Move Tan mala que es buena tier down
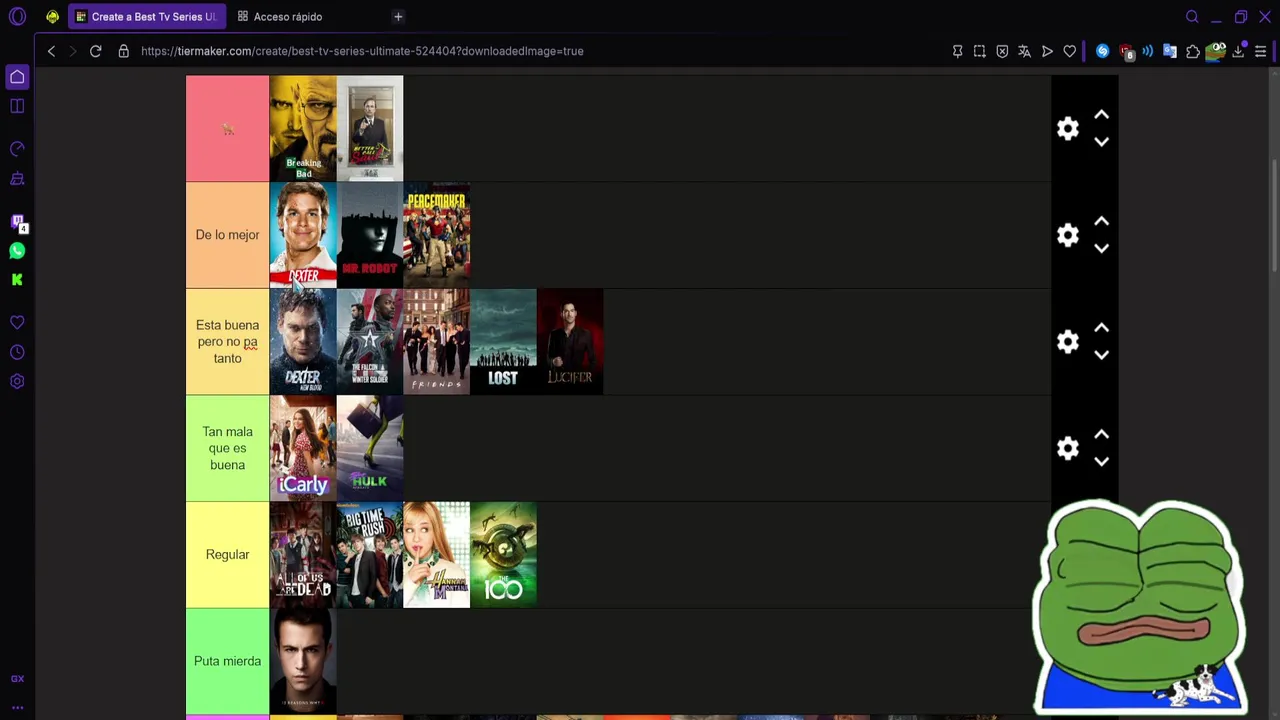This screenshot has height=720, width=1280. pyautogui.click(x=1101, y=462)
